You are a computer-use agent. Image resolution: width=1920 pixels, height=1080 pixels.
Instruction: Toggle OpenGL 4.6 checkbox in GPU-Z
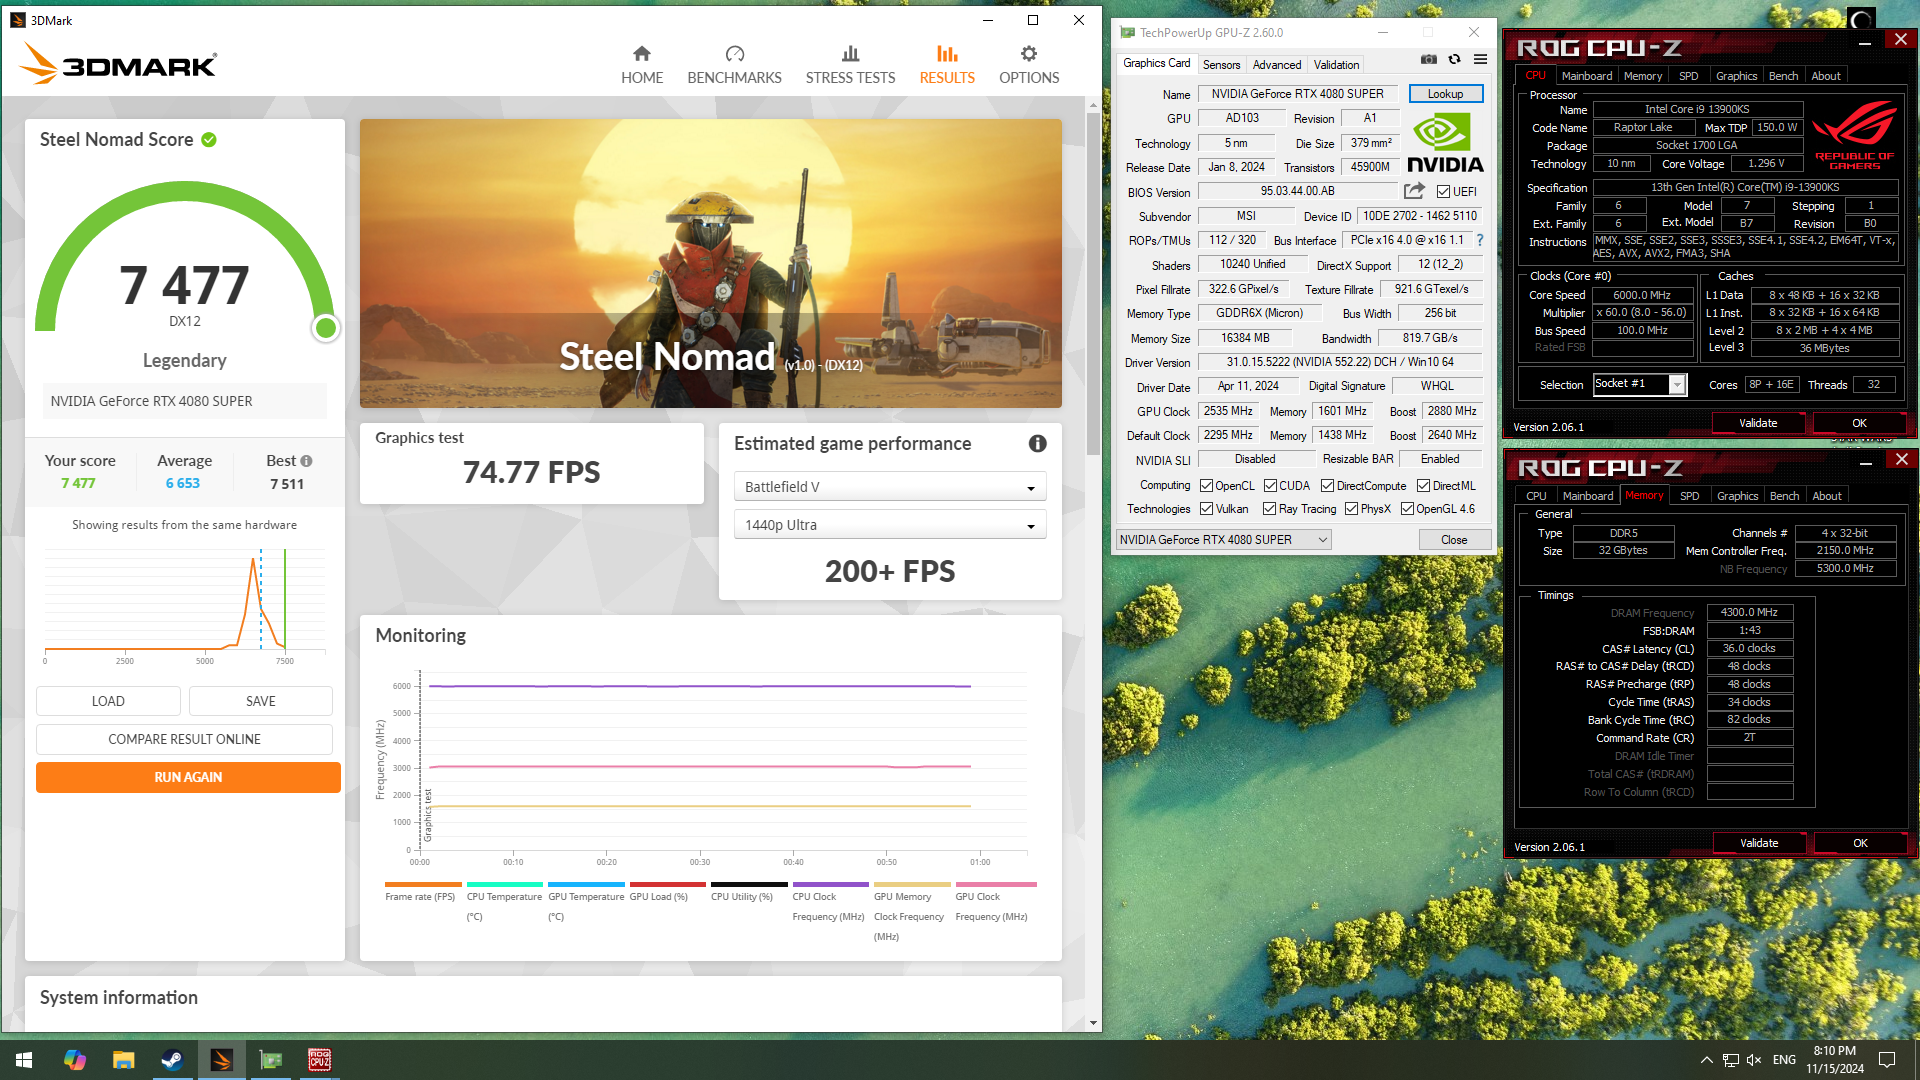tap(1407, 509)
